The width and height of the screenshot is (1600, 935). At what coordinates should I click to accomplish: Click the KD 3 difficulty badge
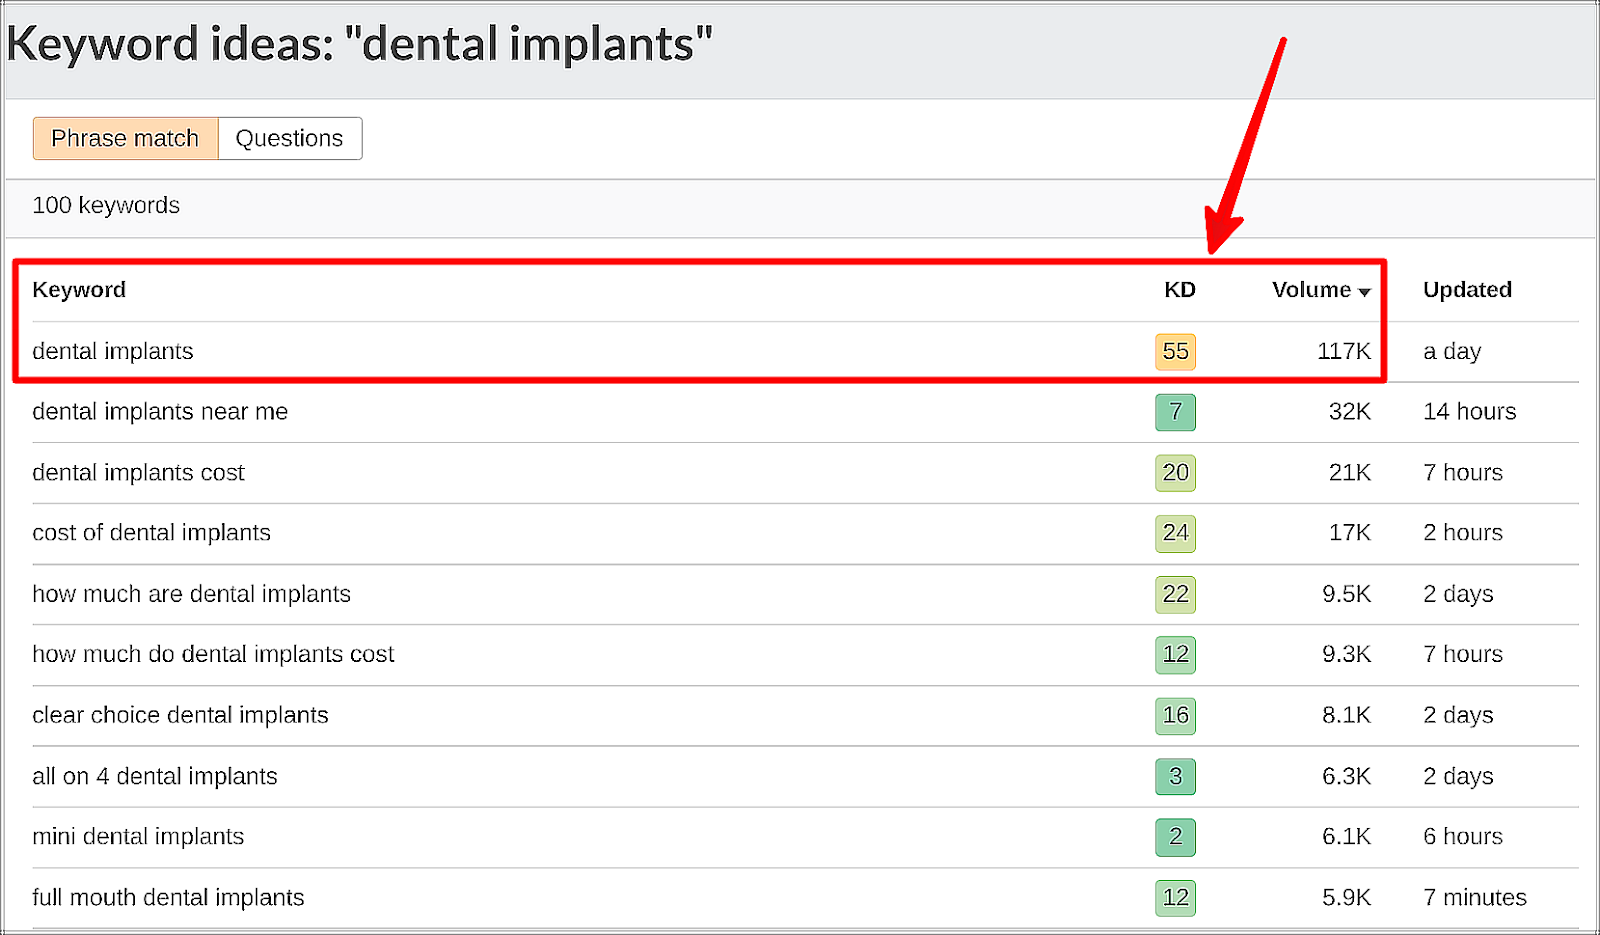[1175, 776]
